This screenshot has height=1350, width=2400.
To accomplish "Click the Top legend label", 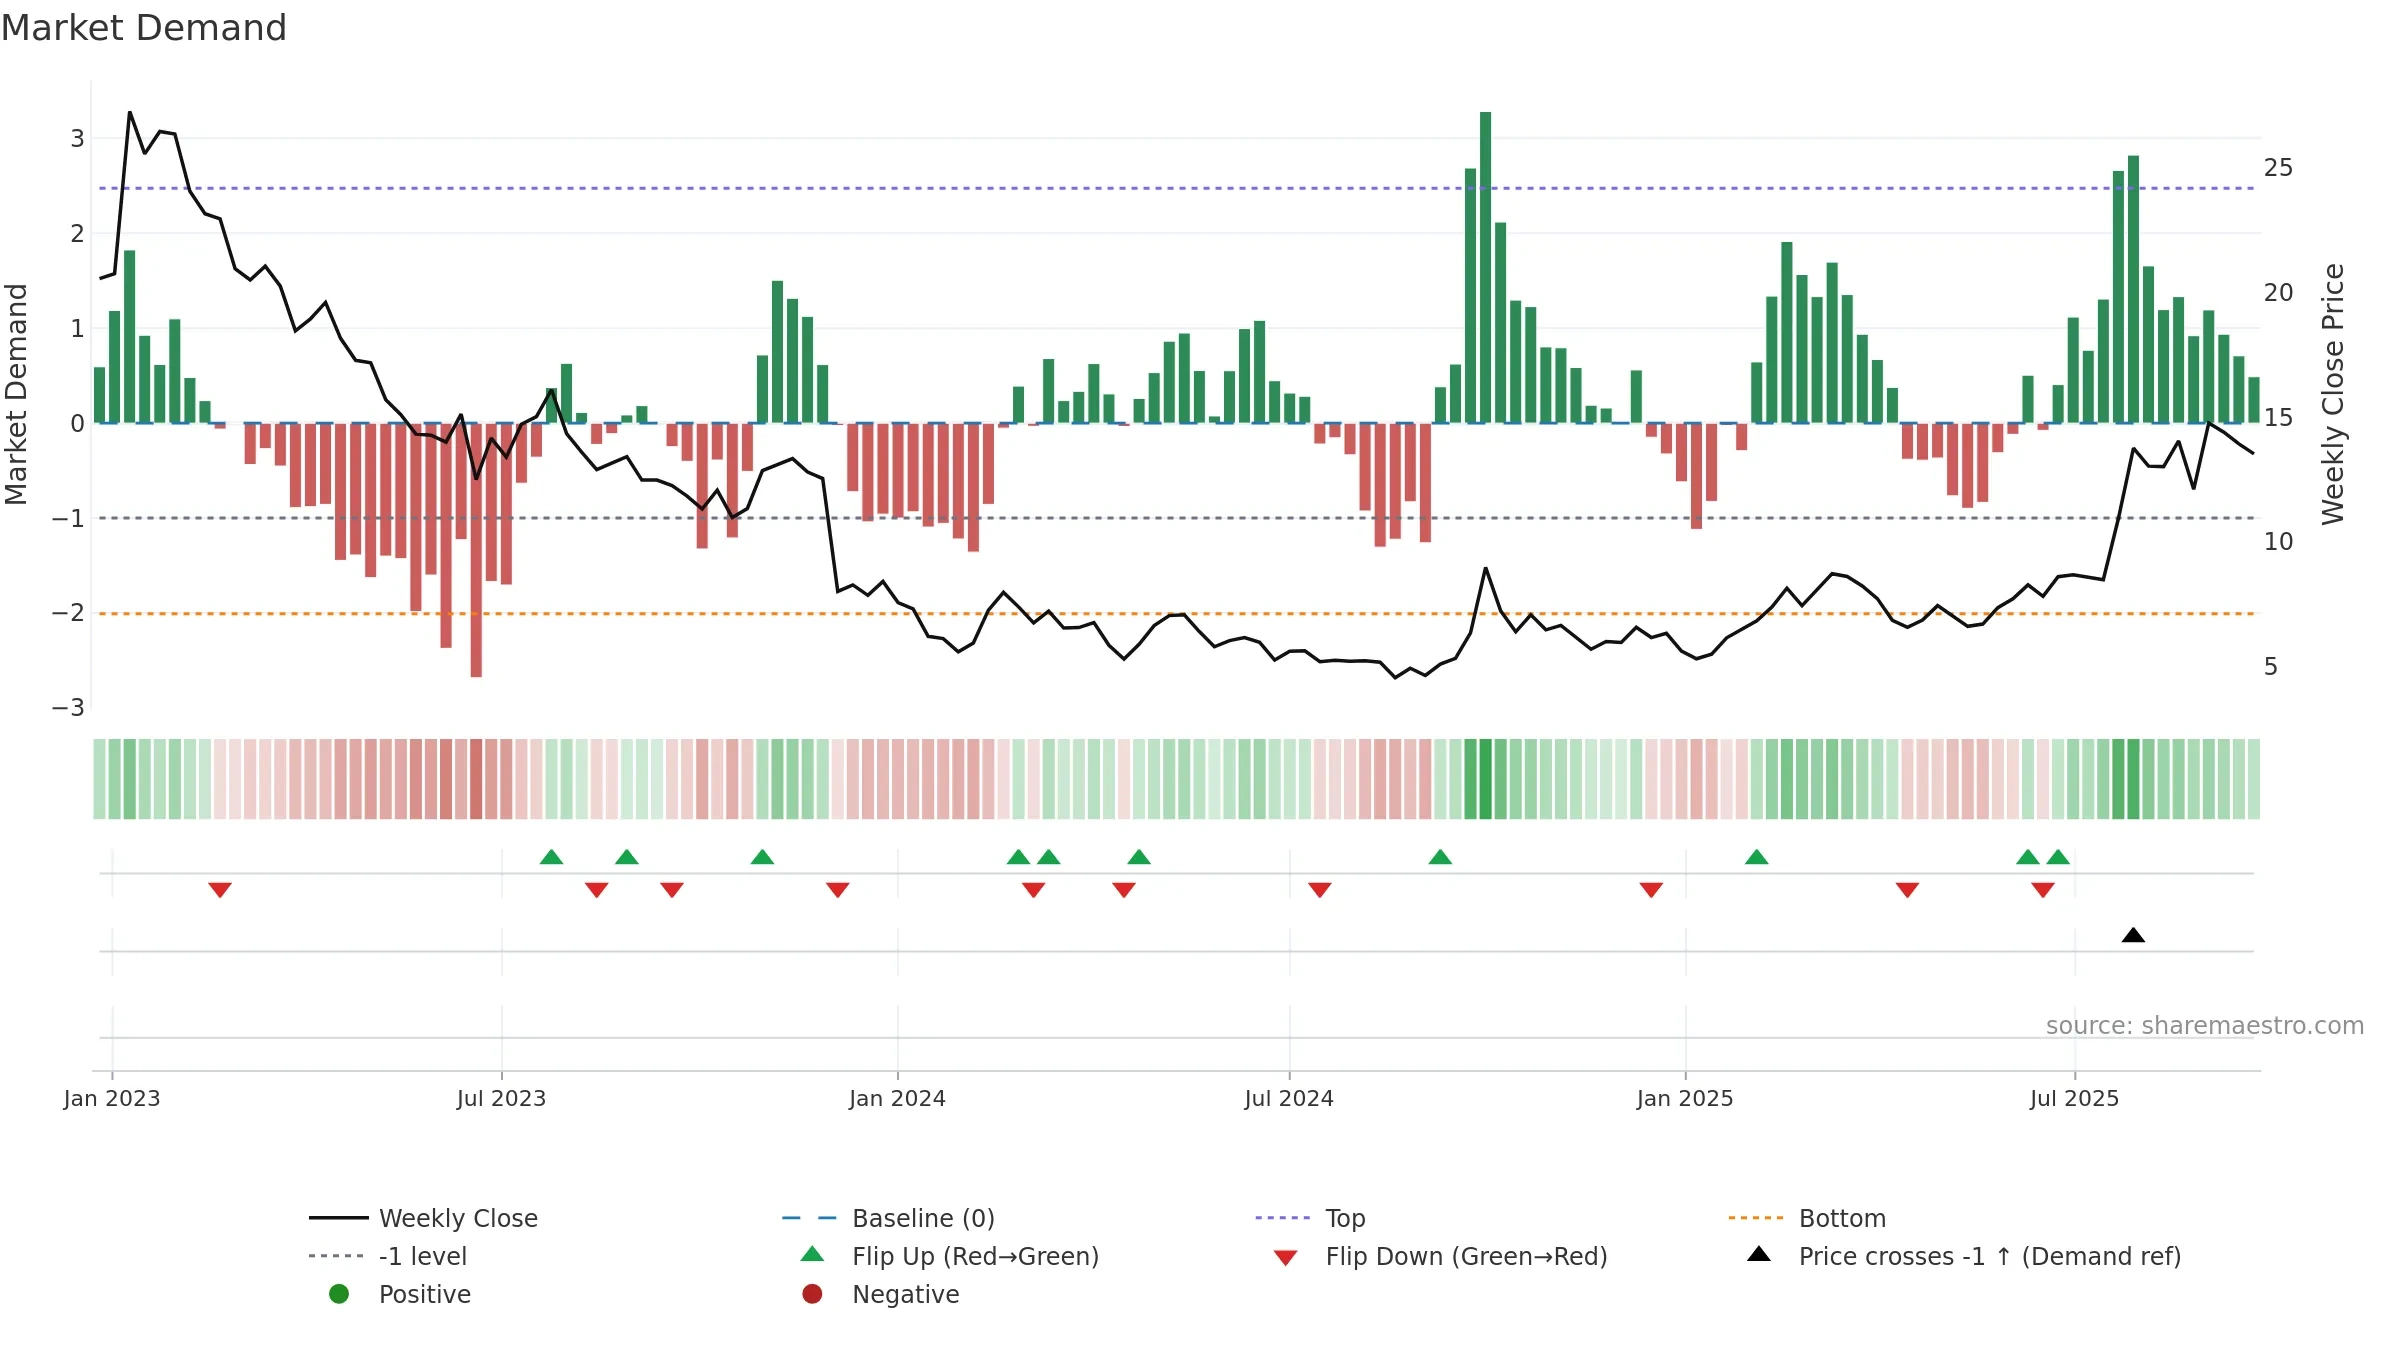I will (x=1345, y=1218).
